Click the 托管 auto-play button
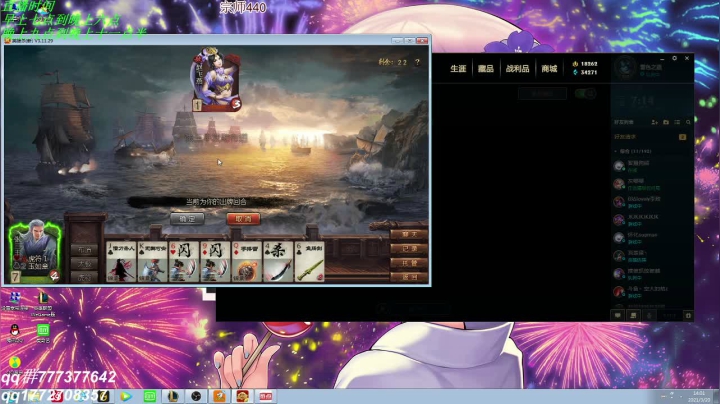720x404 pixels. pos(409,263)
